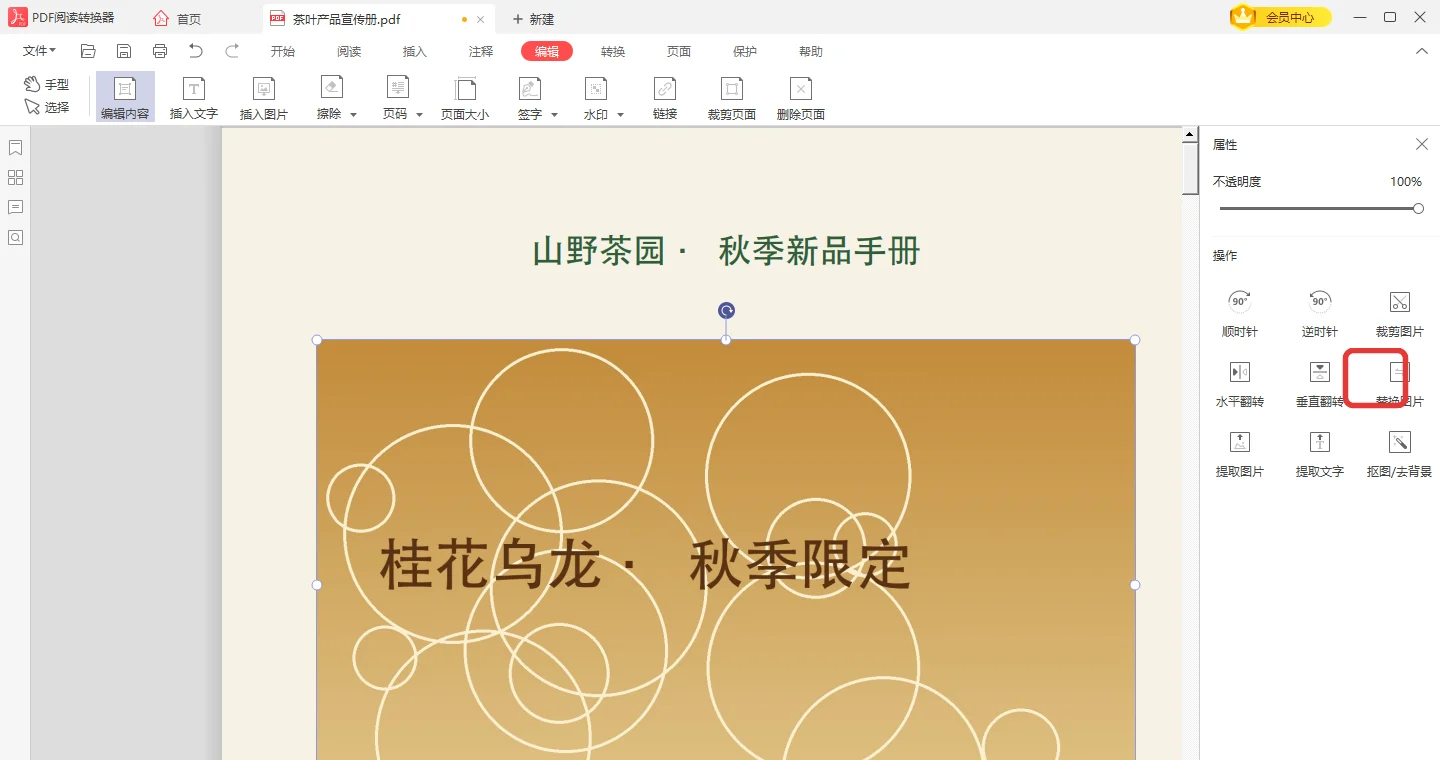The height and width of the screenshot is (760, 1440).
Task: Close the Properties (属性) panel
Action: [1422, 145]
